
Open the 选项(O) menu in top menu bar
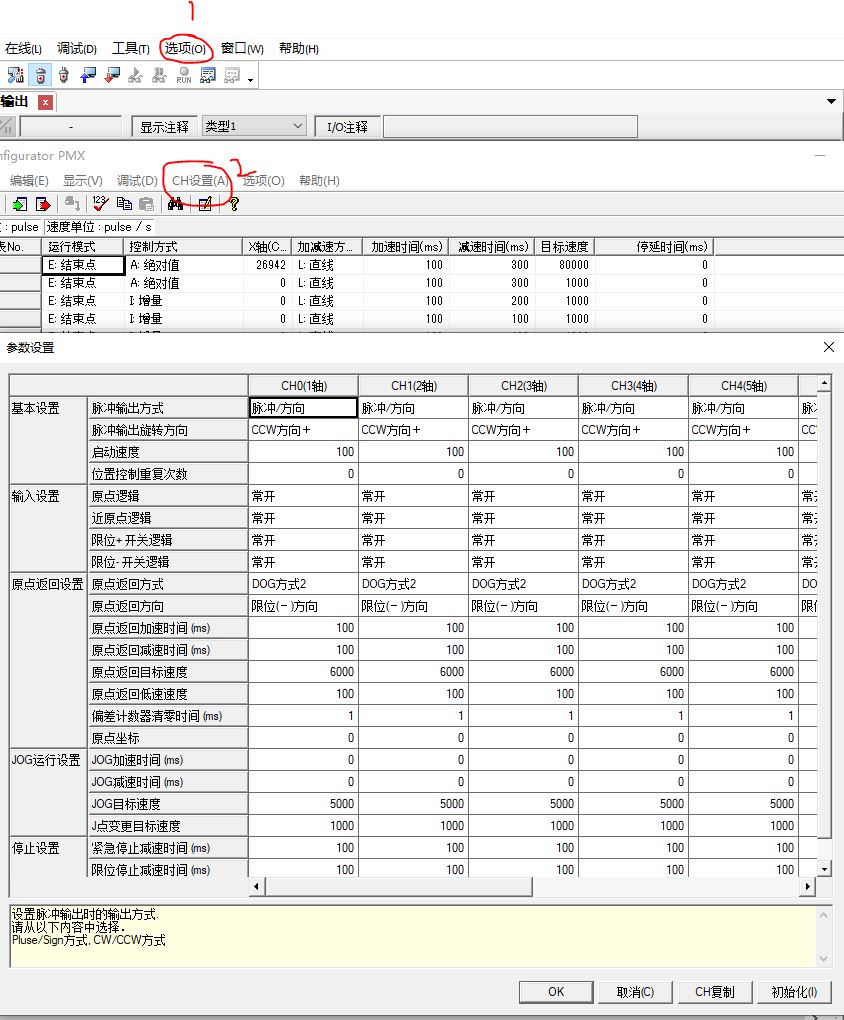[x=188, y=48]
